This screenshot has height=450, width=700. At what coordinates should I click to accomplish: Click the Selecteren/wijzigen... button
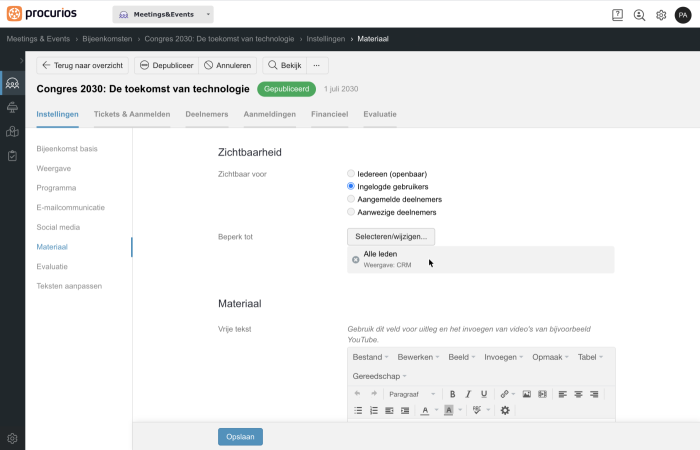pyautogui.click(x=391, y=237)
